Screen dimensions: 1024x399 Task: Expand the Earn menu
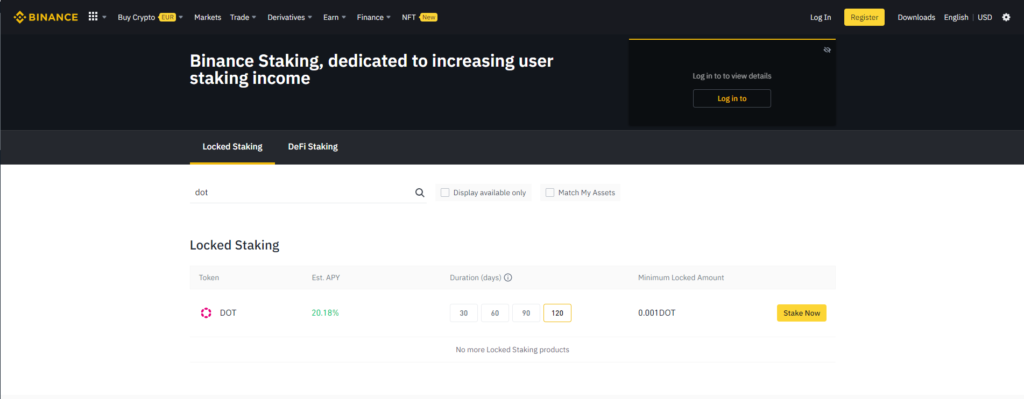tap(334, 17)
